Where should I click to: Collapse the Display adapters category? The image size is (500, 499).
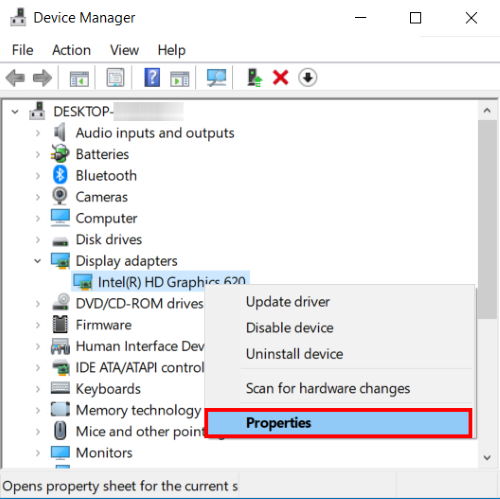click(38, 261)
